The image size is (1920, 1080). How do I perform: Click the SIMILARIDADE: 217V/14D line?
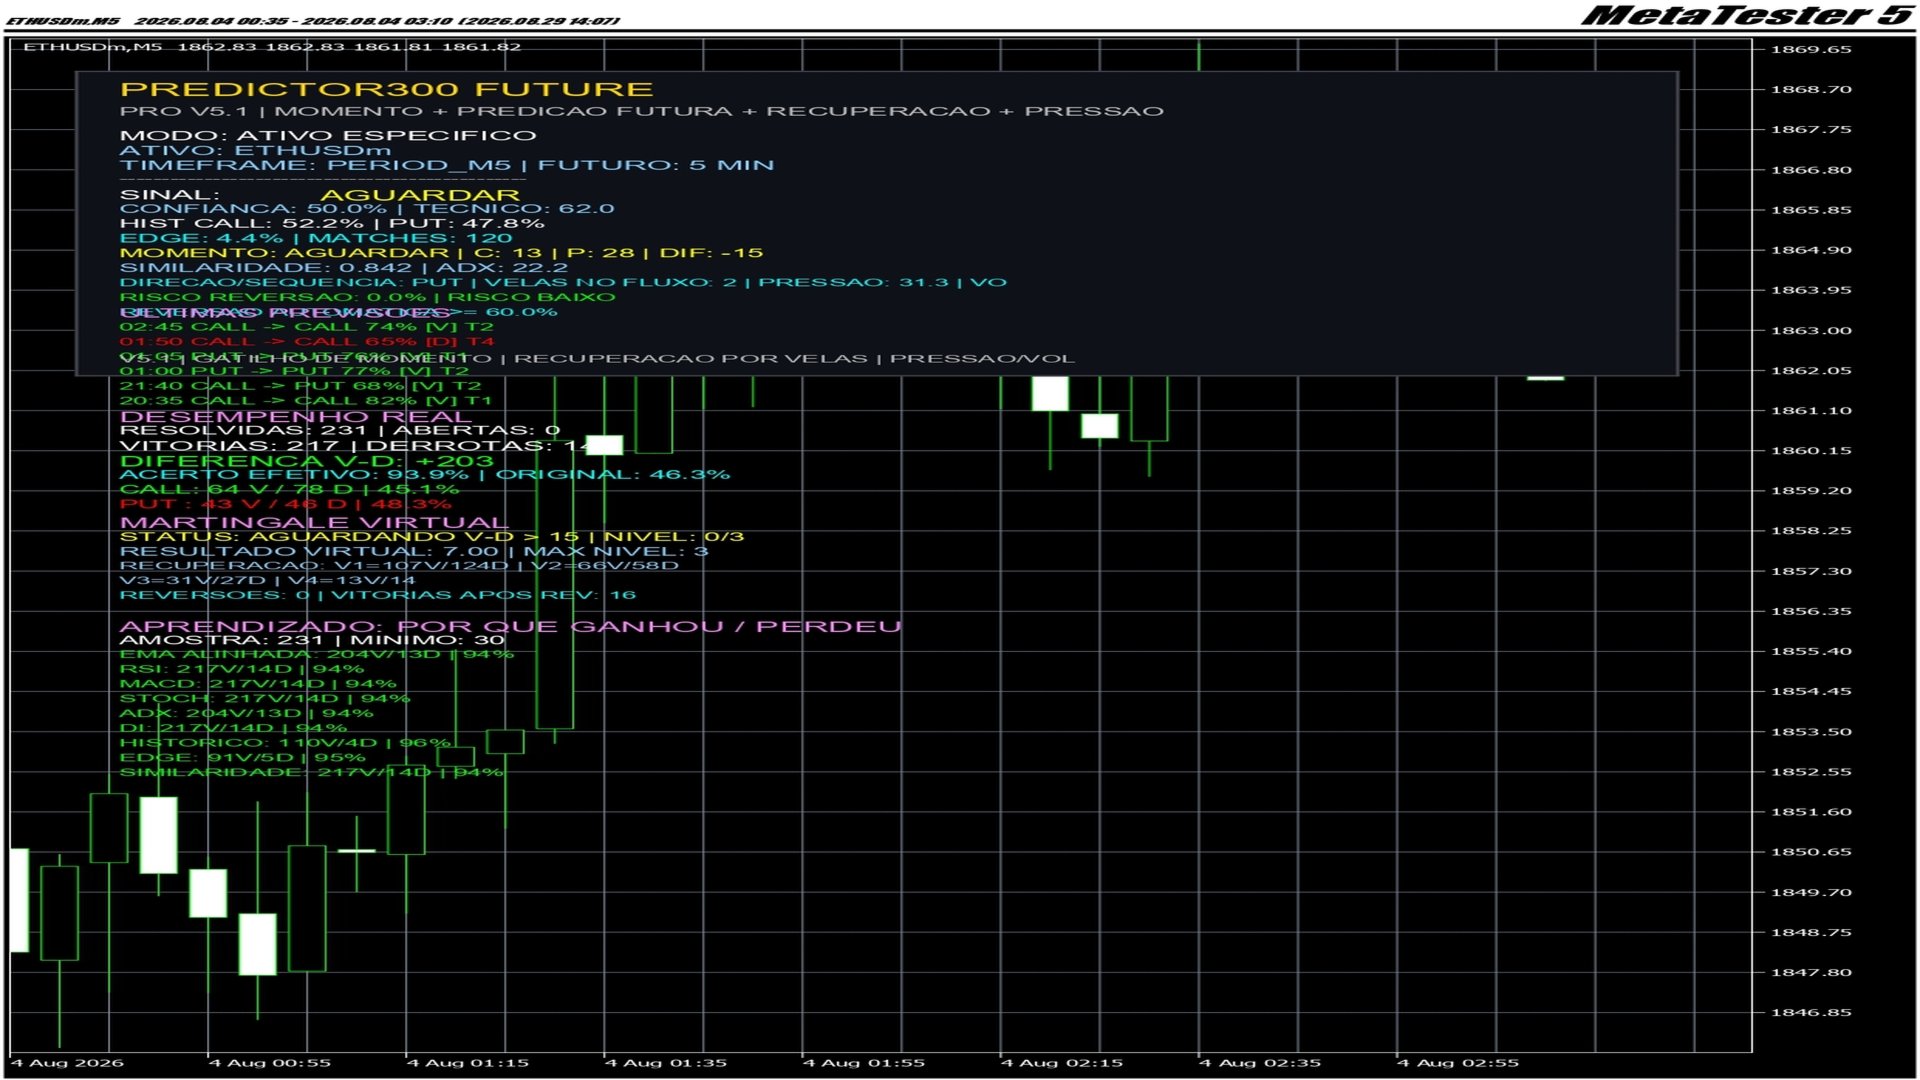coord(311,772)
